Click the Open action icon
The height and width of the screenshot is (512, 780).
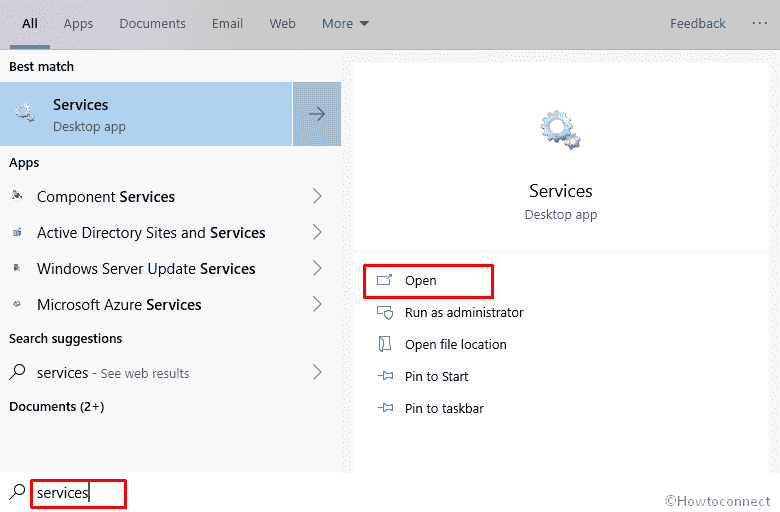(x=385, y=280)
